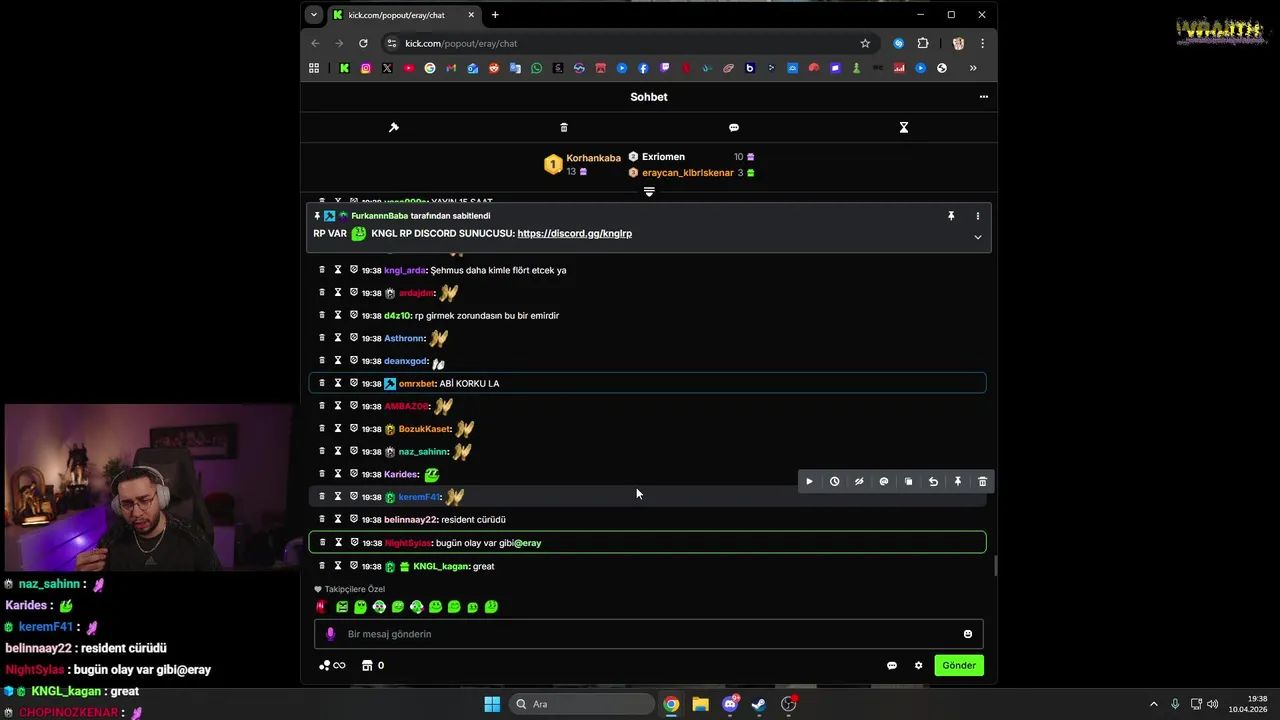Bookmark this page with the star icon
This screenshot has width=1280, height=720.
pyautogui.click(x=865, y=43)
